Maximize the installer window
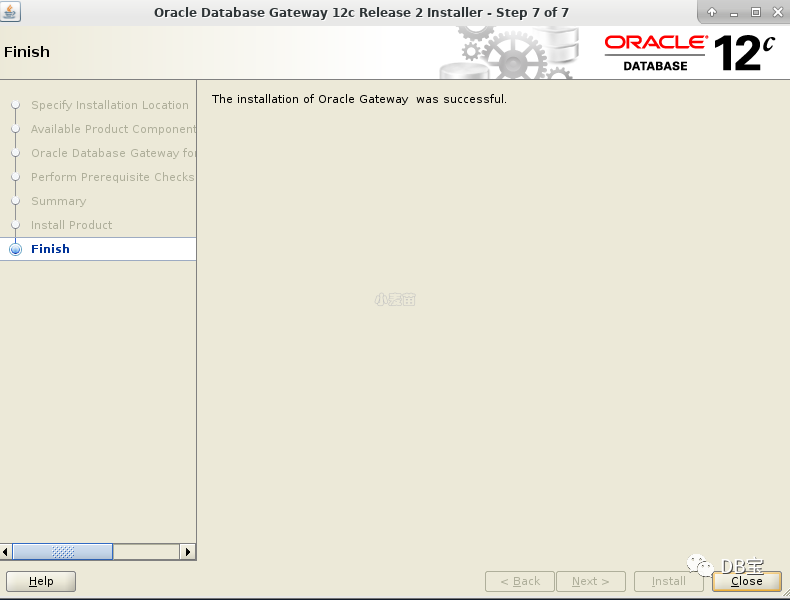This screenshot has height=600, width=790. click(756, 12)
